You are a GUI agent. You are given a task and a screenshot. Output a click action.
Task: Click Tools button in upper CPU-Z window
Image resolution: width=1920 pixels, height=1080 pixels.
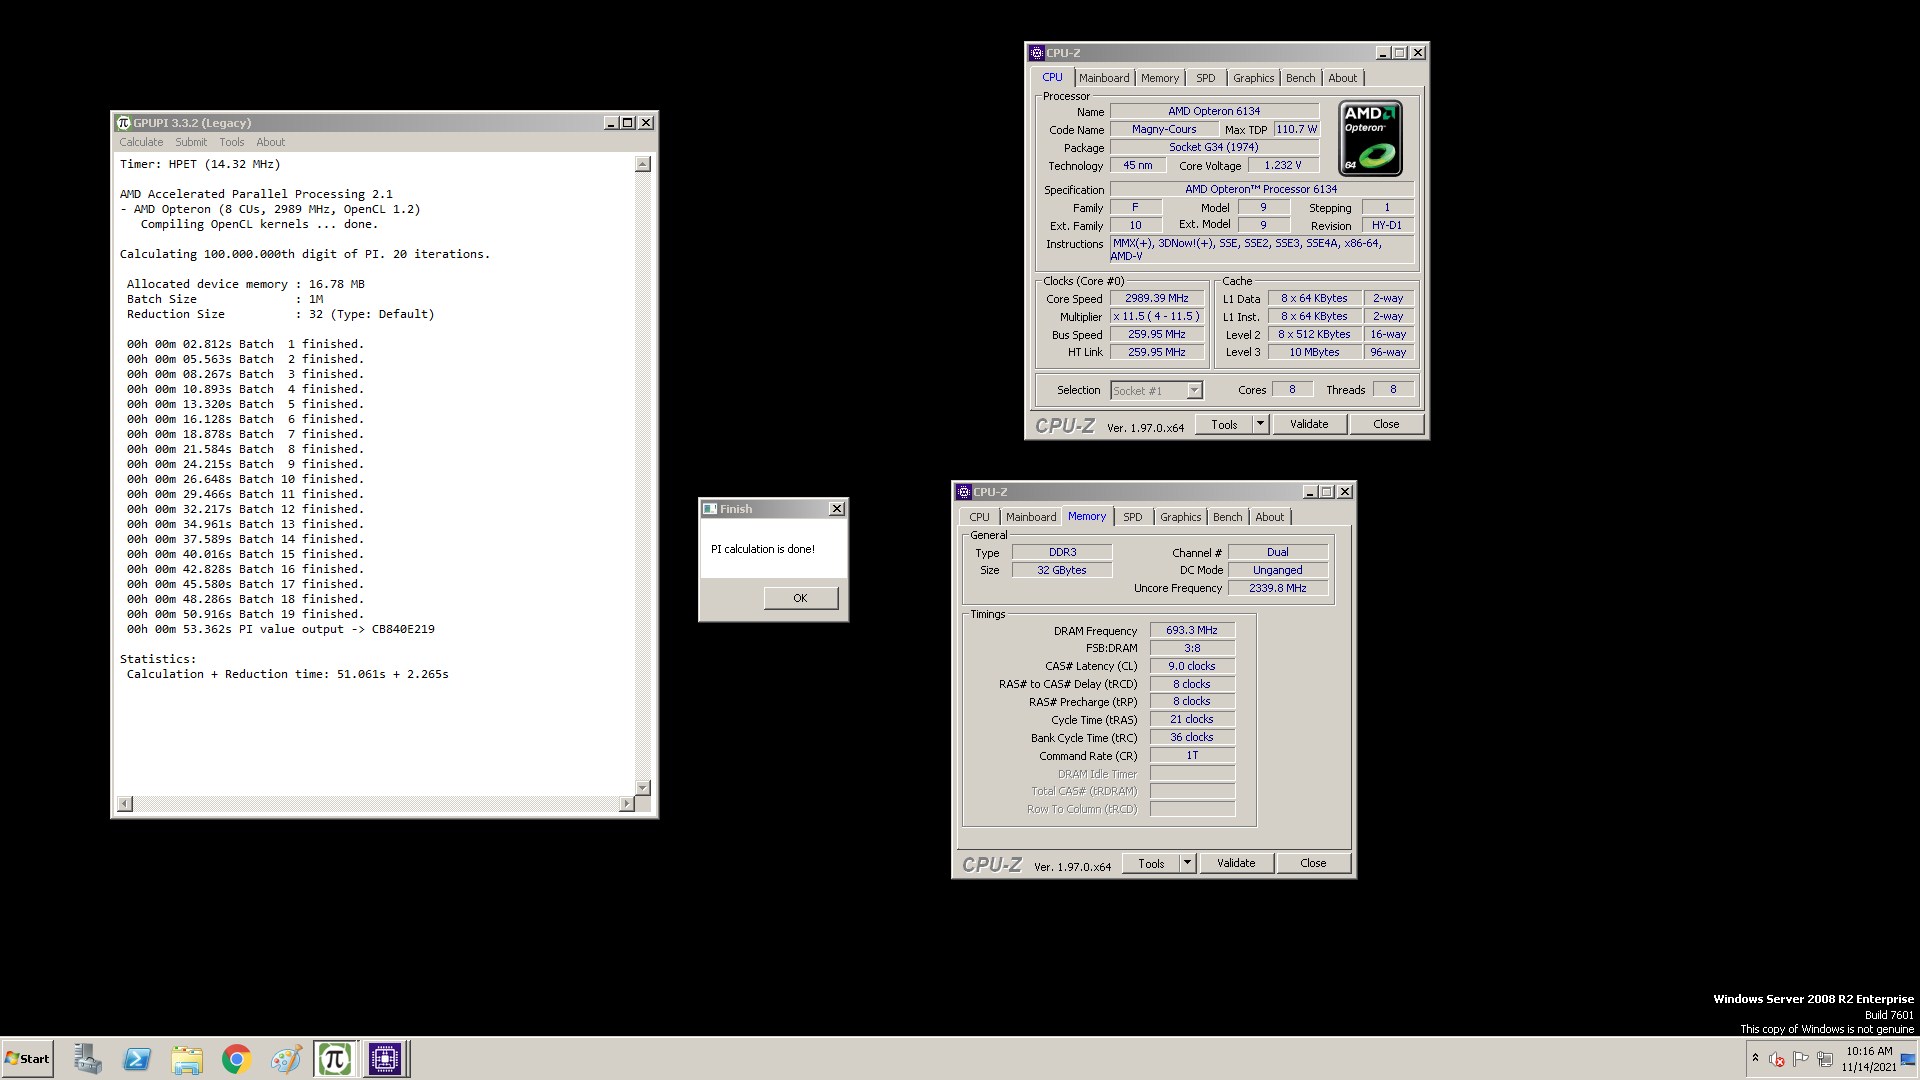(1224, 425)
